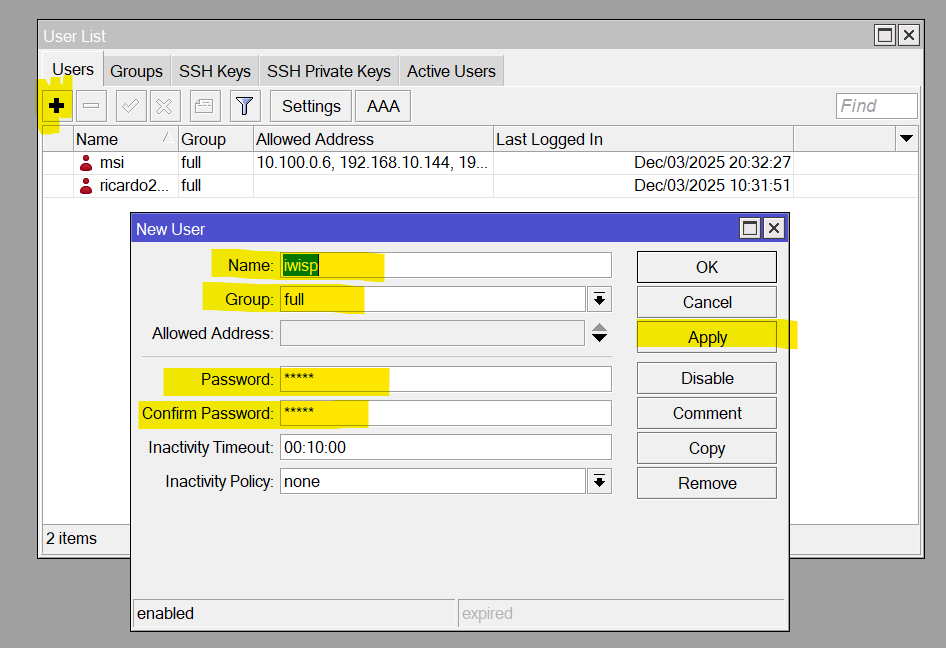Expand the Group dropdown arrow
Screen dimensions: 946x648
pyautogui.click(x=599, y=299)
